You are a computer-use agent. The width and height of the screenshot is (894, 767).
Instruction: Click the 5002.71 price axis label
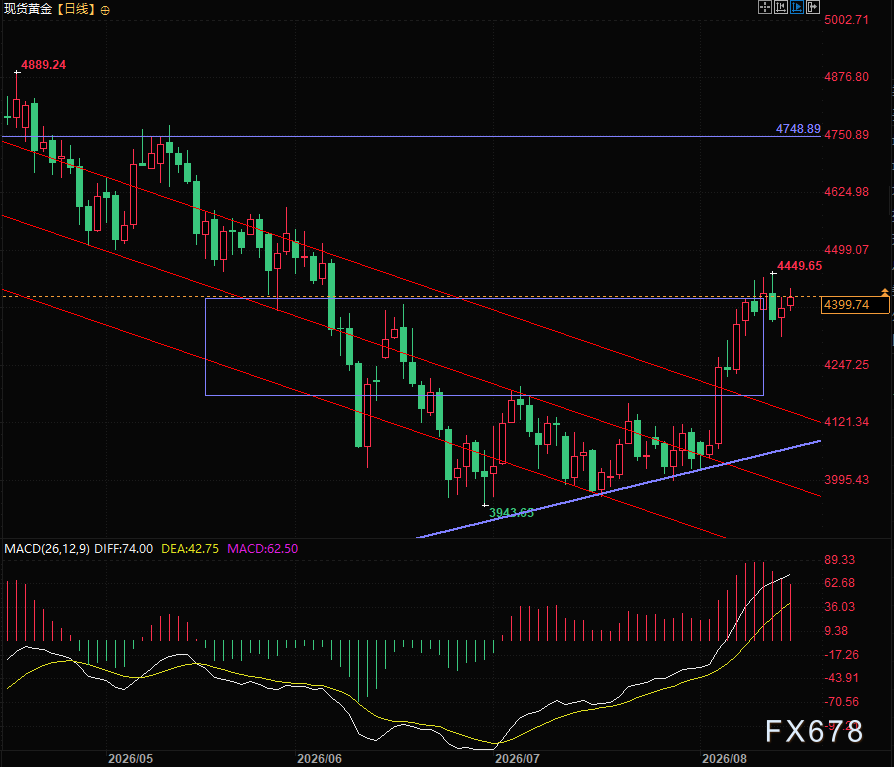pos(847,20)
